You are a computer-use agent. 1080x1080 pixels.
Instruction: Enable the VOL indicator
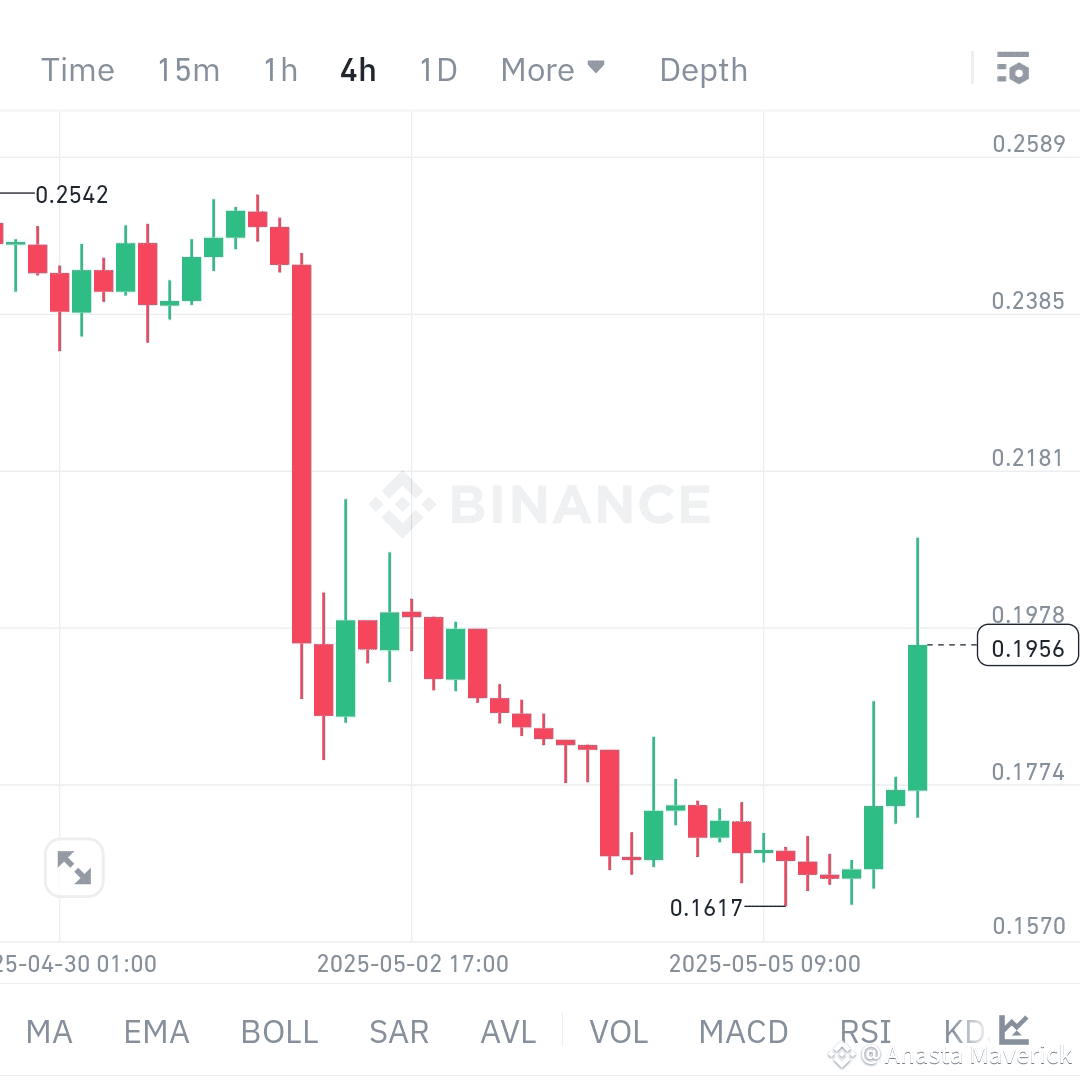(619, 1031)
